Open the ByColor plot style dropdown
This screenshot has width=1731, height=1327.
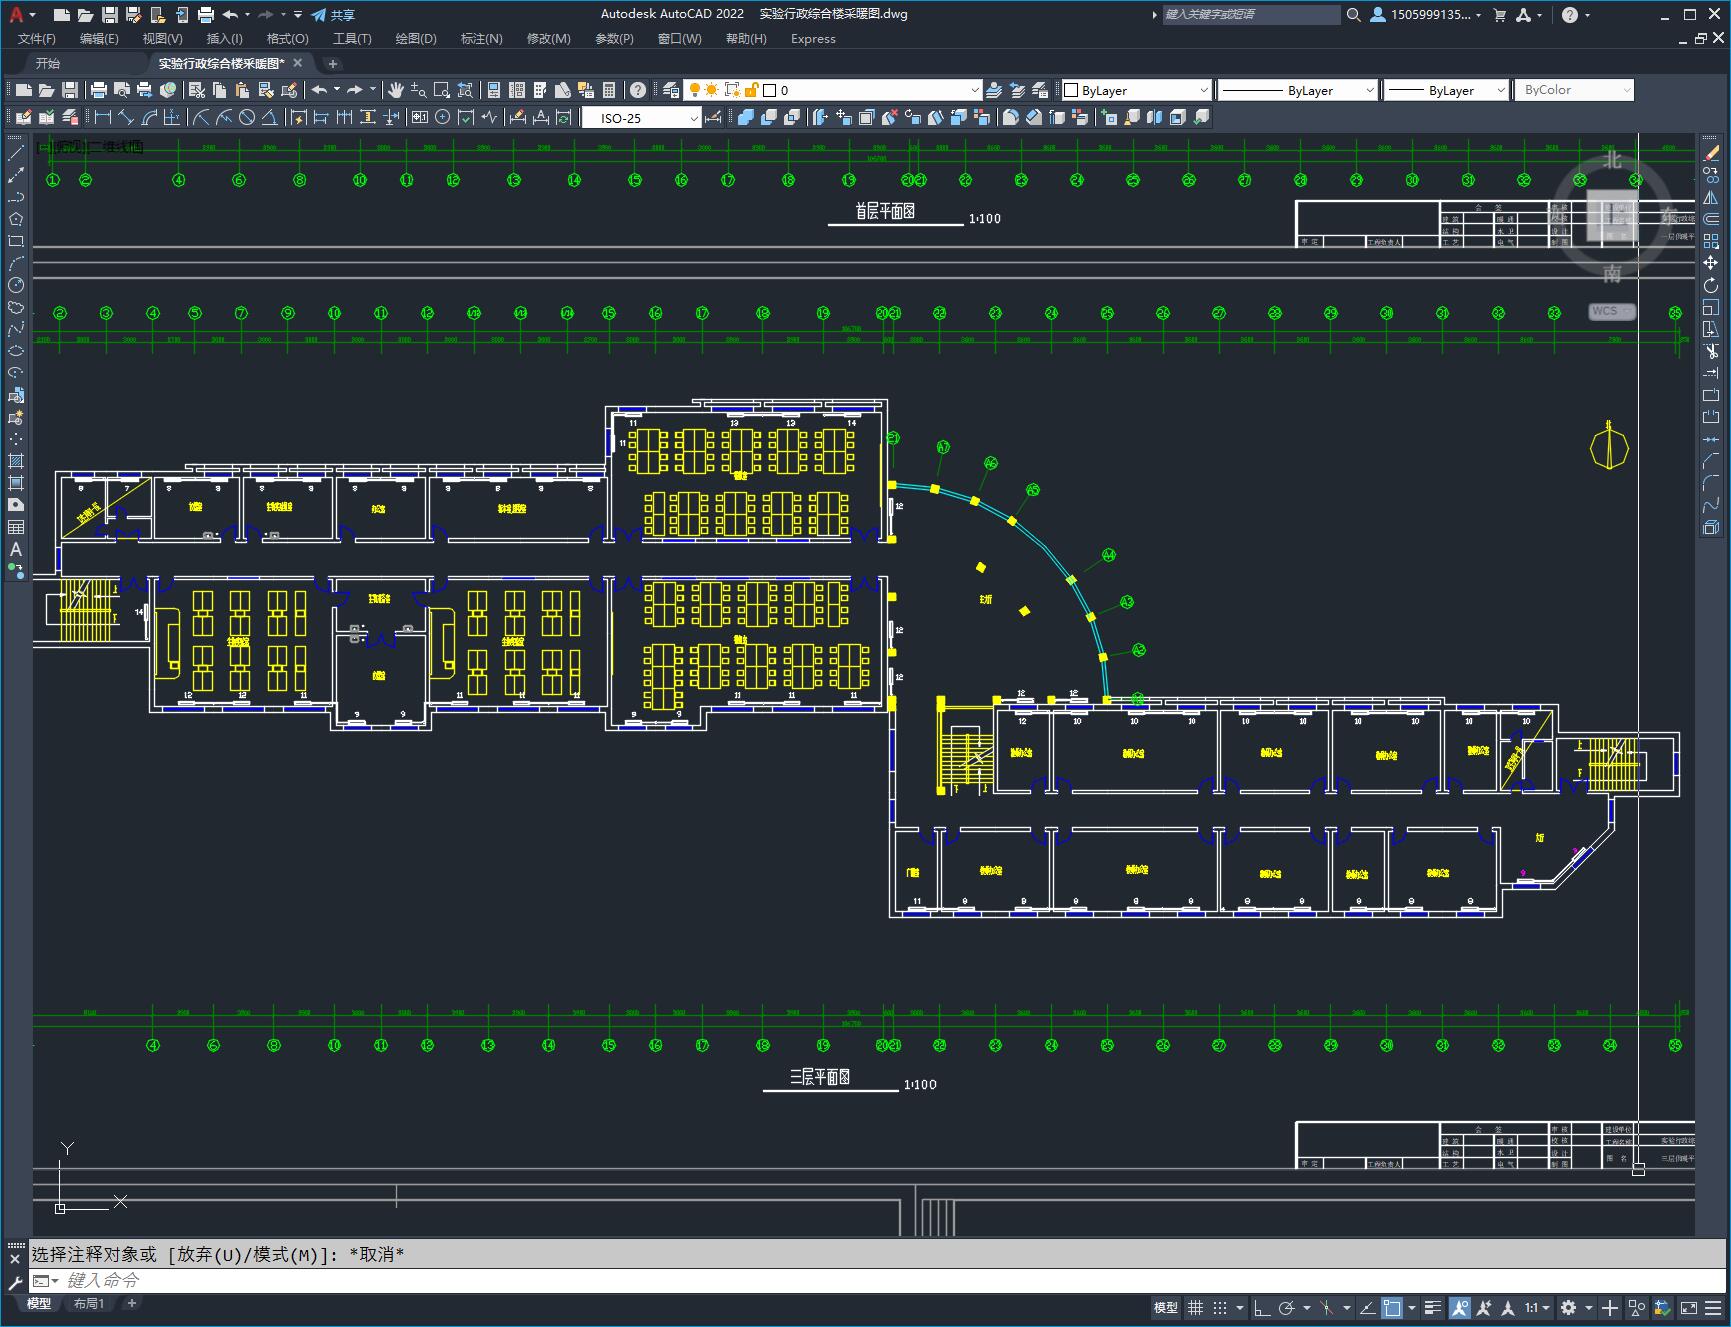click(x=1574, y=90)
